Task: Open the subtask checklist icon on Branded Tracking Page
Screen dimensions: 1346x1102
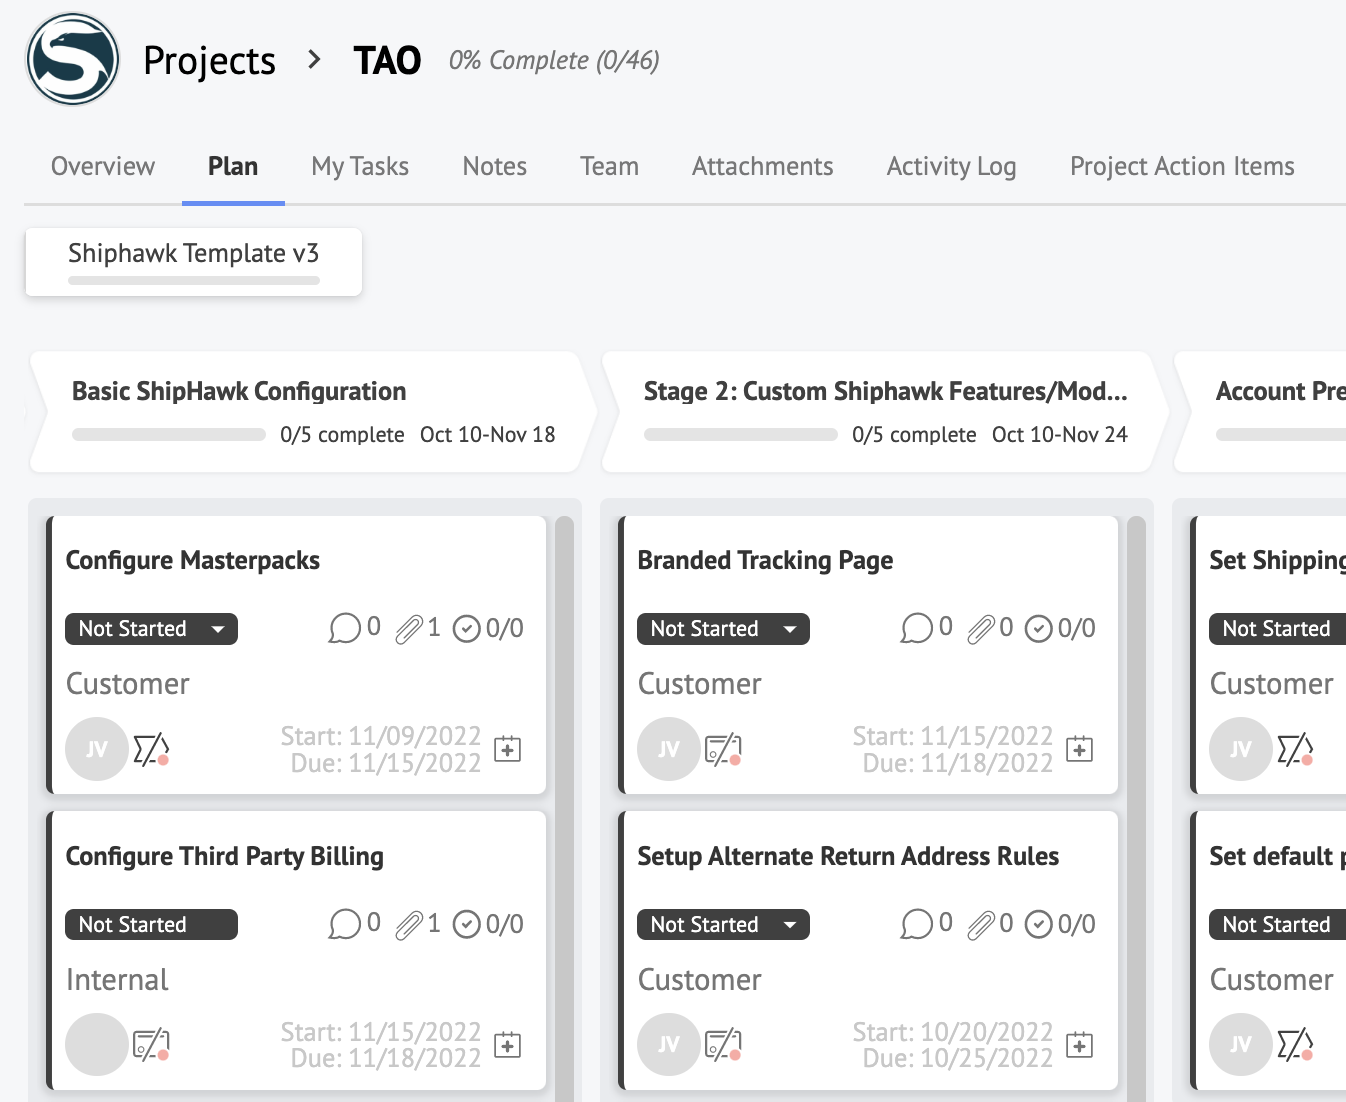Action: click(1038, 628)
